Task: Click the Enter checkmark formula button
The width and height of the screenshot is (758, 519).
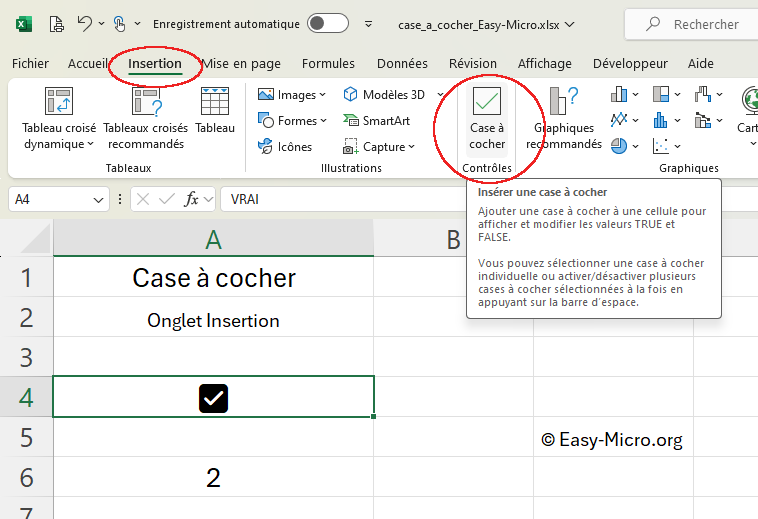Action: pyautogui.click(x=167, y=199)
